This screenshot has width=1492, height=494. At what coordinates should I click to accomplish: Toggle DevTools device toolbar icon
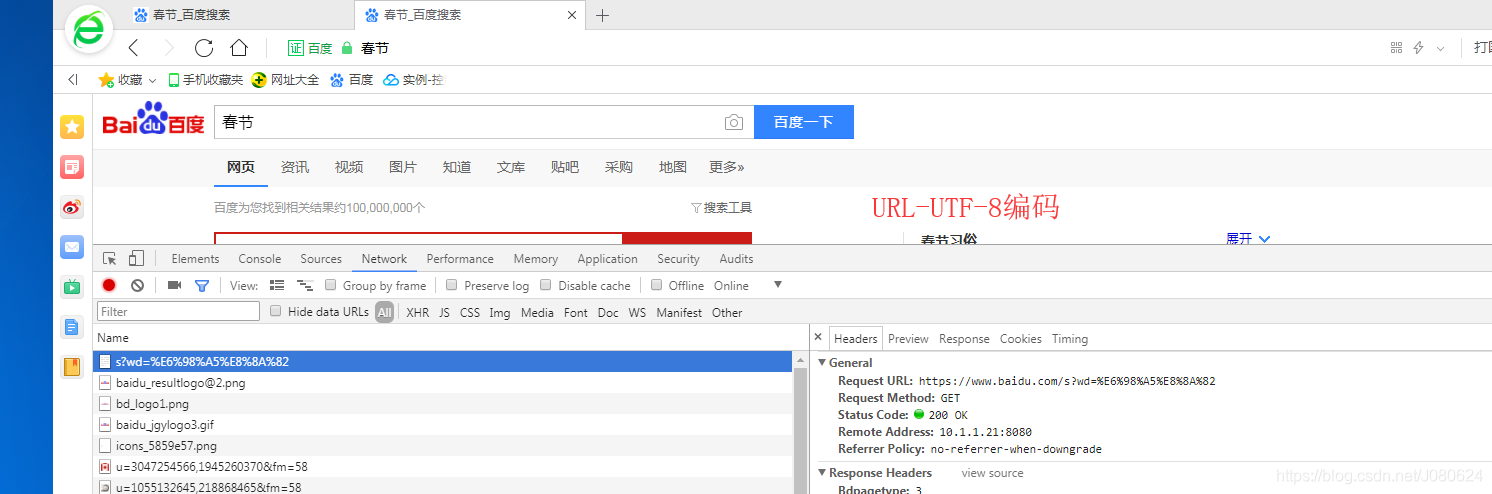(x=137, y=258)
